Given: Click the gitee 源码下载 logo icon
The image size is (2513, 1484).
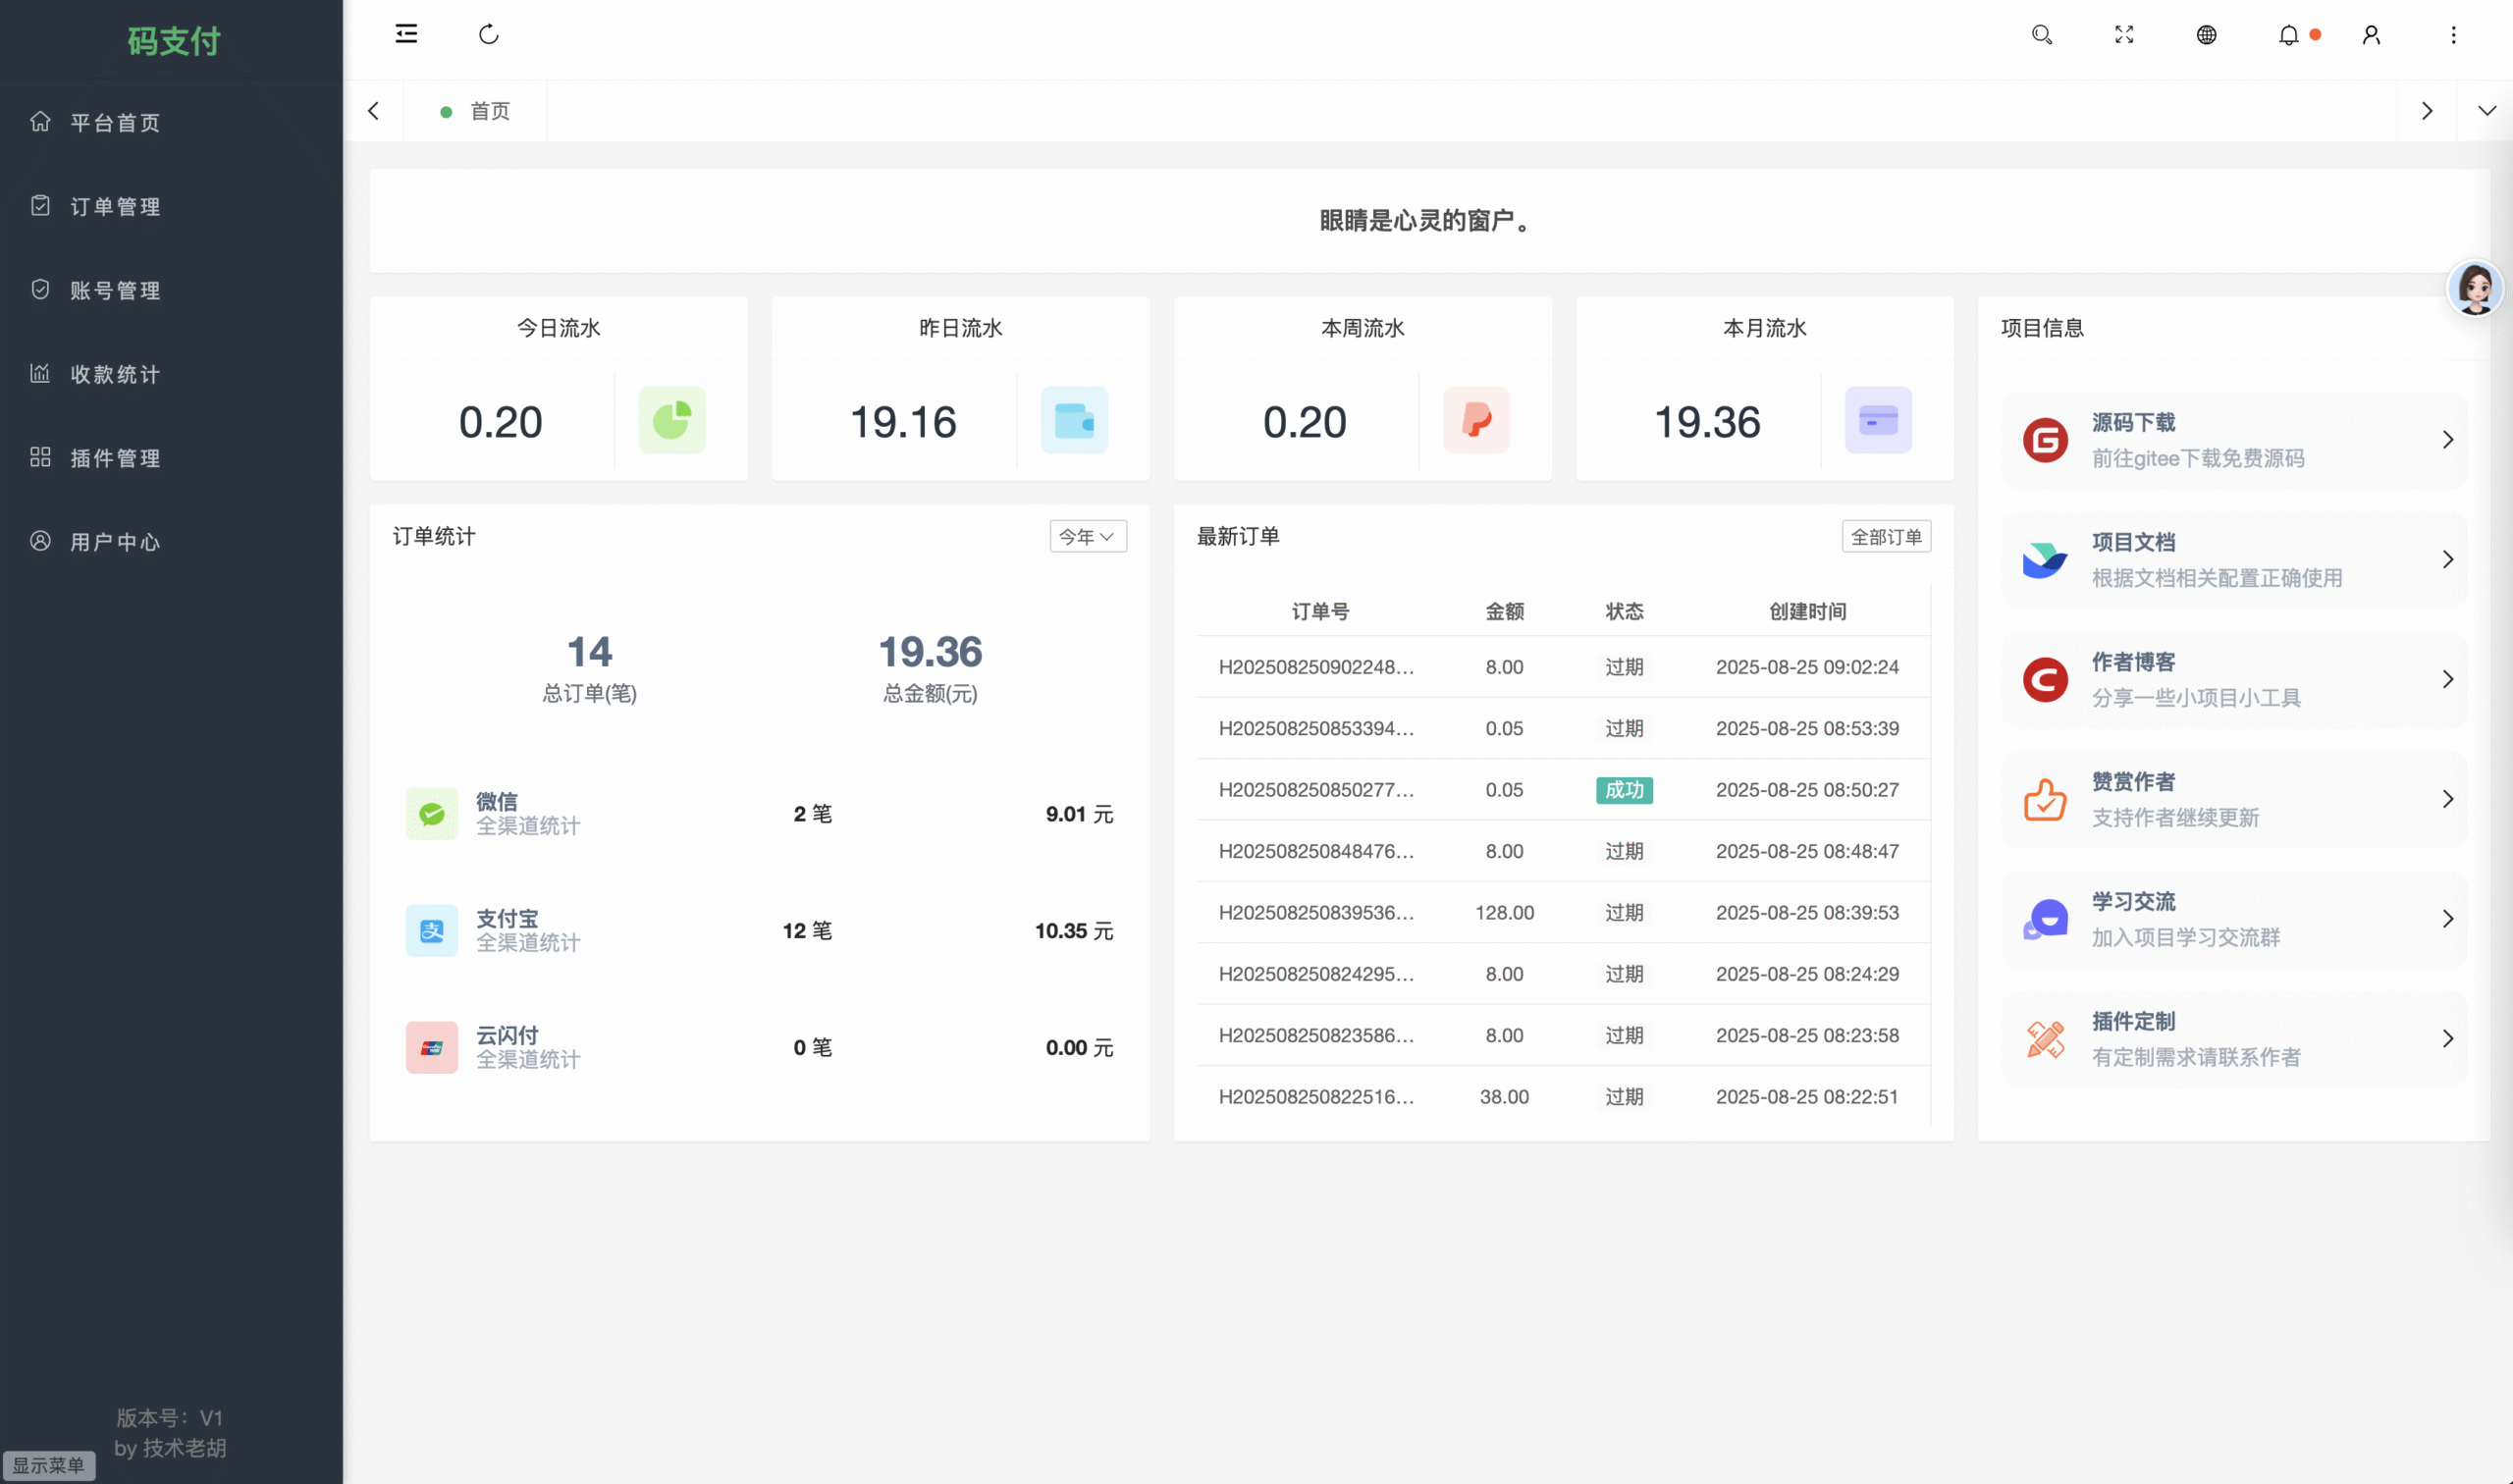Looking at the screenshot, I should point(2045,440).
